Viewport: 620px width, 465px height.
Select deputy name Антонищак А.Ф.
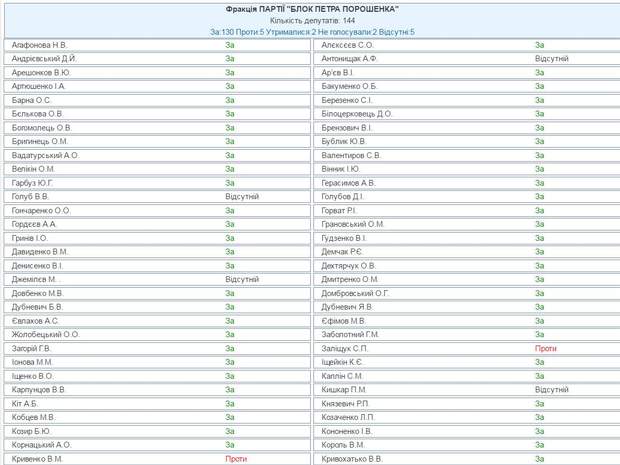[353, 59]
